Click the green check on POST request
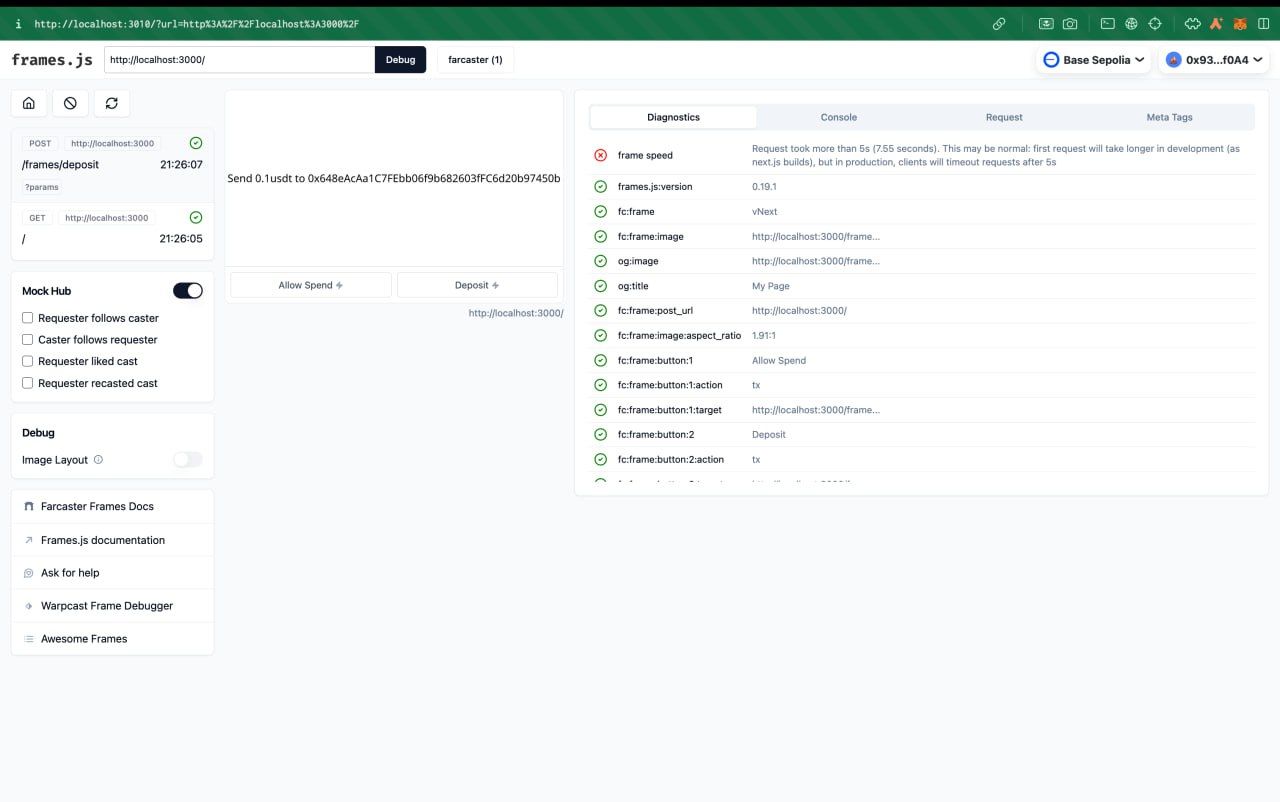This screenshot has width=1280, height=802. (196, 143)
